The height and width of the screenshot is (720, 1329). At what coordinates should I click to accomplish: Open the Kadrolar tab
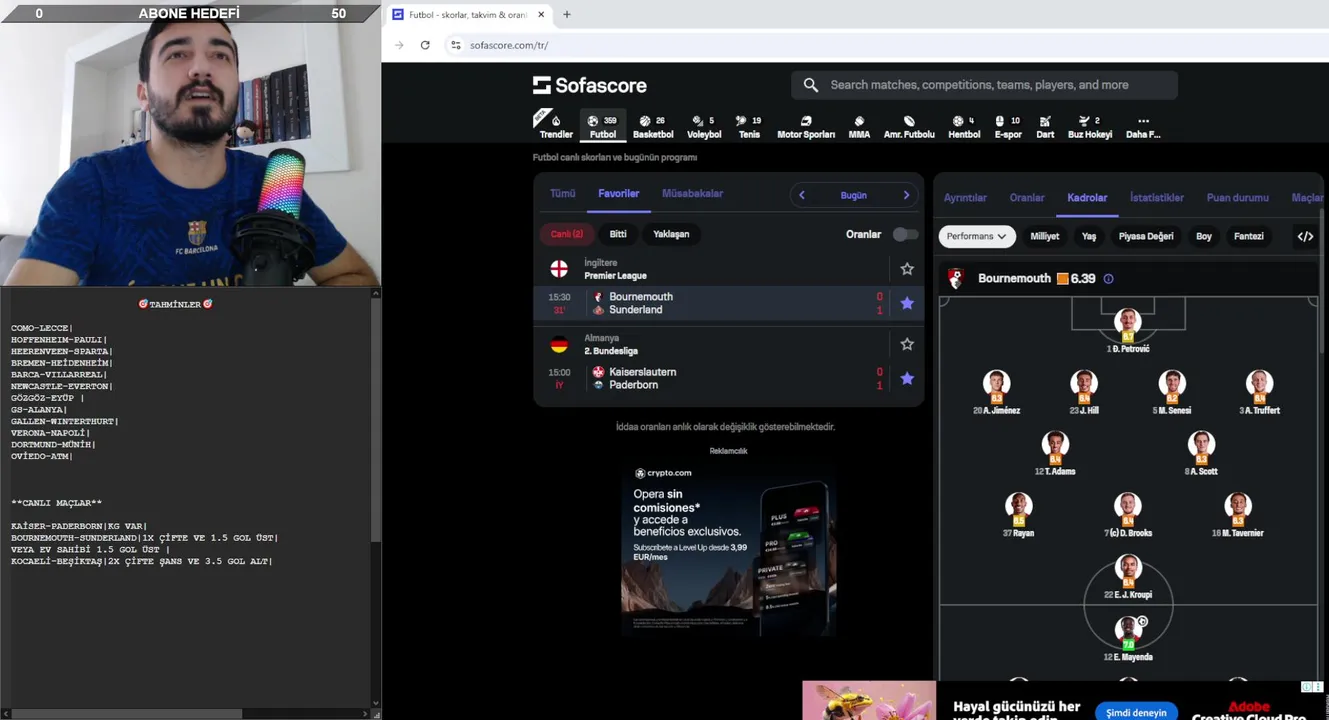tap(1087, 198)
